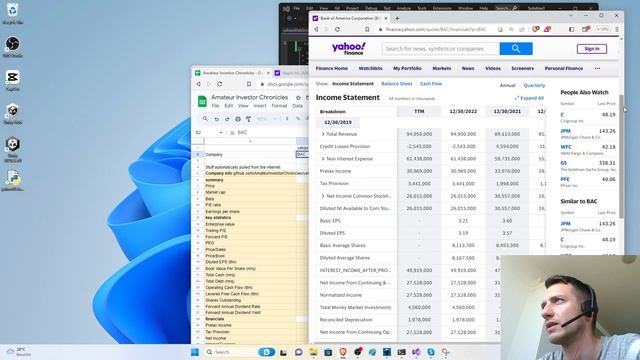Screen dimensions: 640x360
Task: Open Brave Shields lion icon in Yahoo browser
Action: click(536, 29)
